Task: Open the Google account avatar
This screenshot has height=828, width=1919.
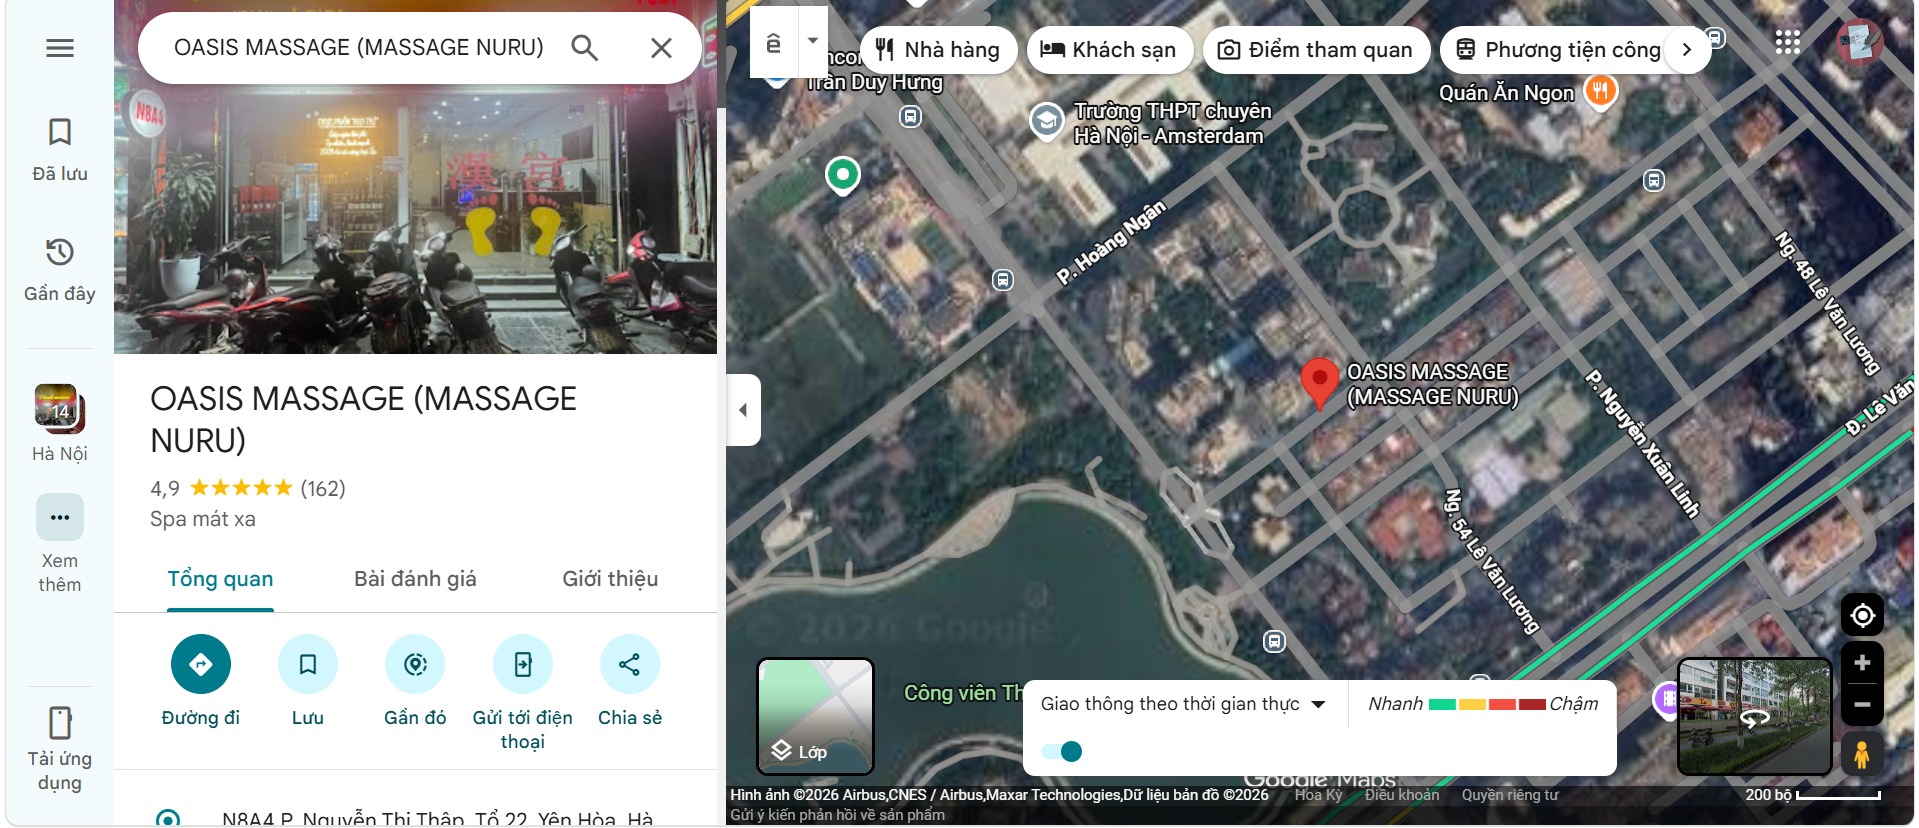Action: (x=1861, y=42)
